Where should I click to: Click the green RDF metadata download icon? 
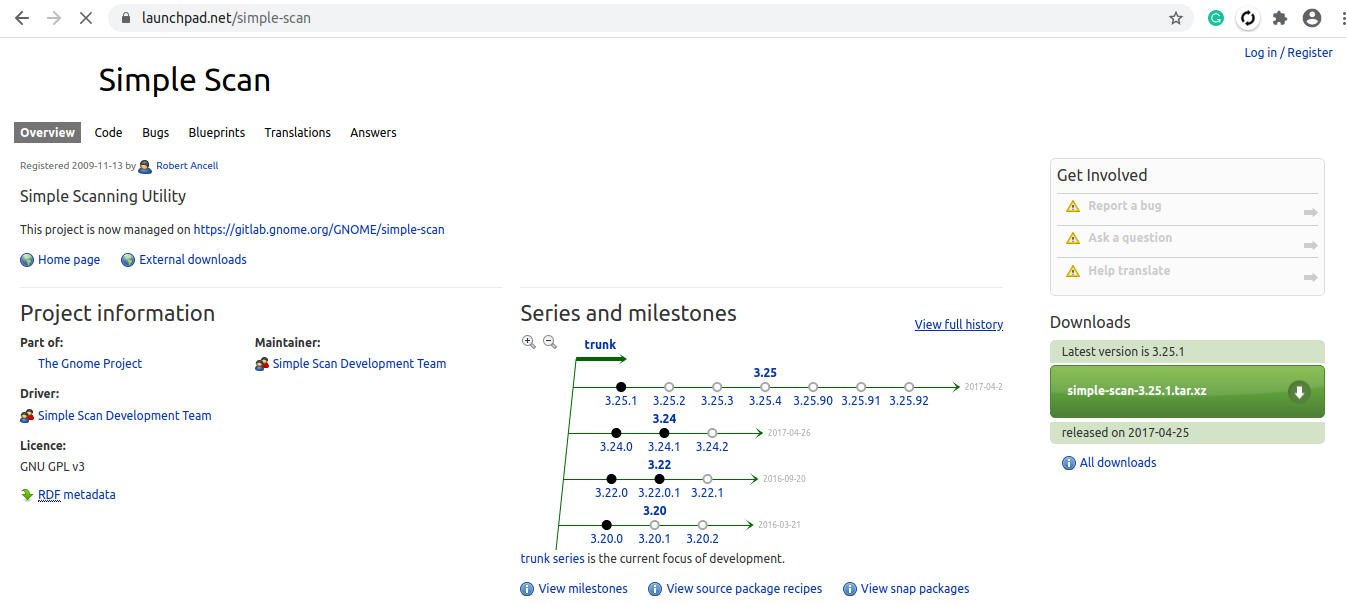point(27,494)
